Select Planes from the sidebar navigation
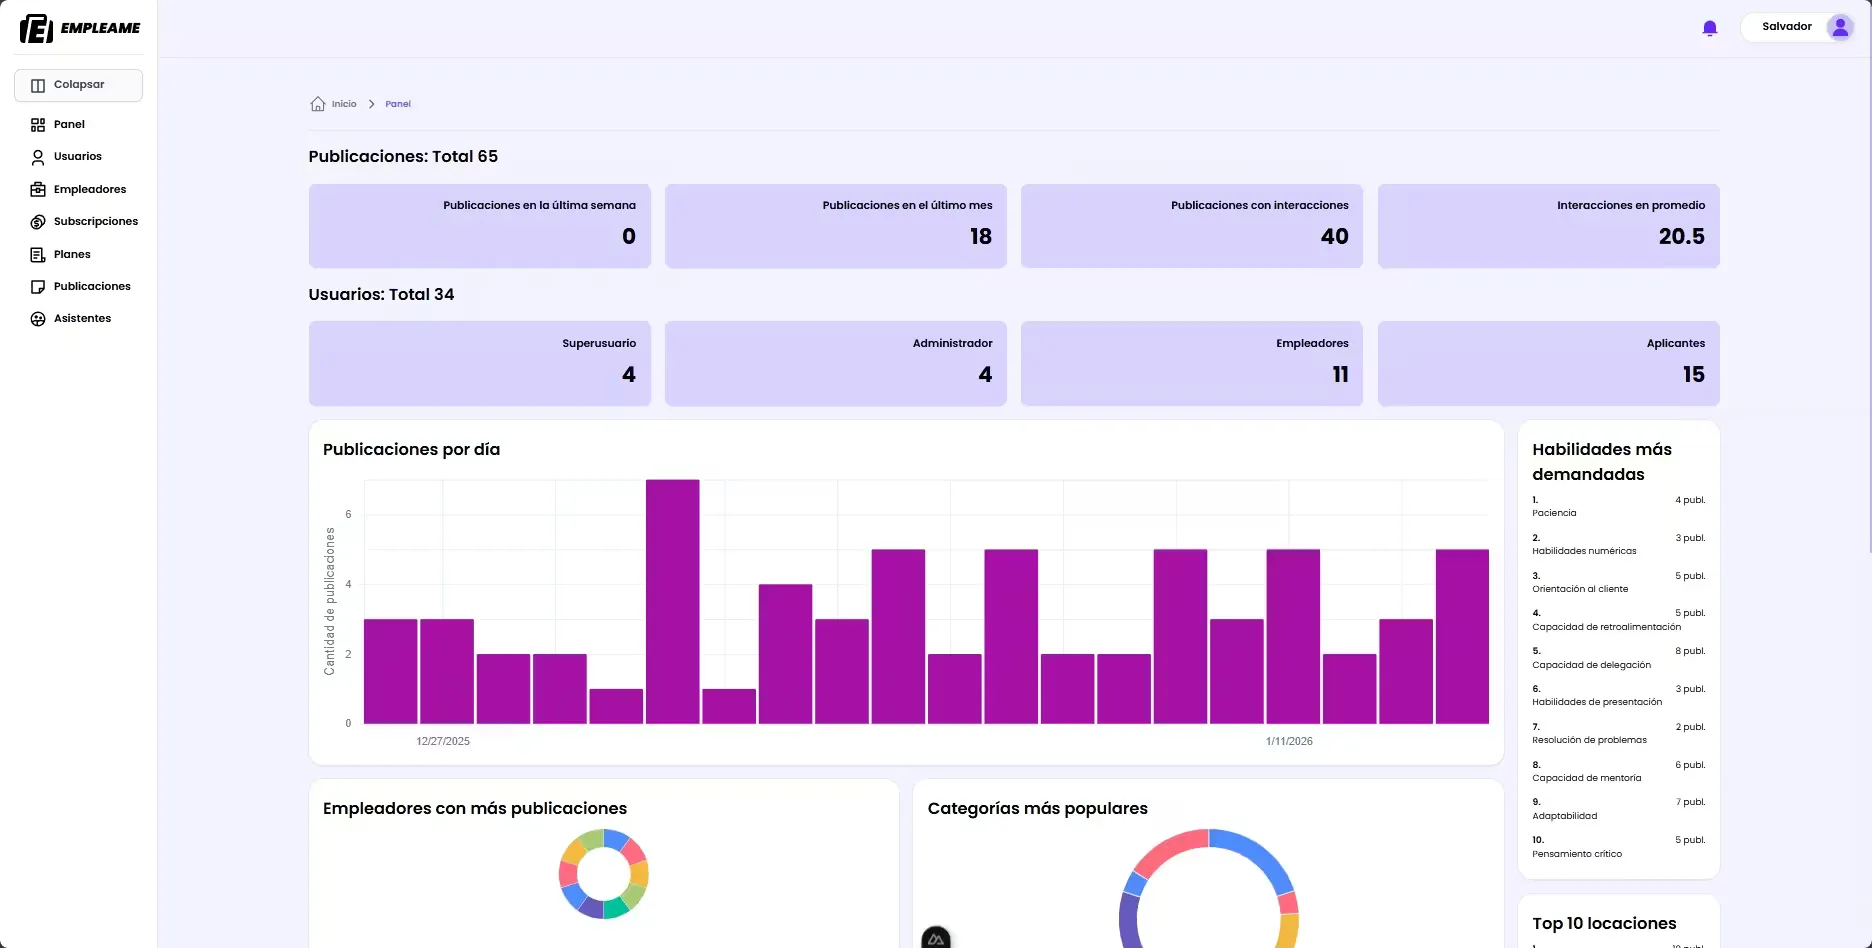 click(x=70, y=254)
